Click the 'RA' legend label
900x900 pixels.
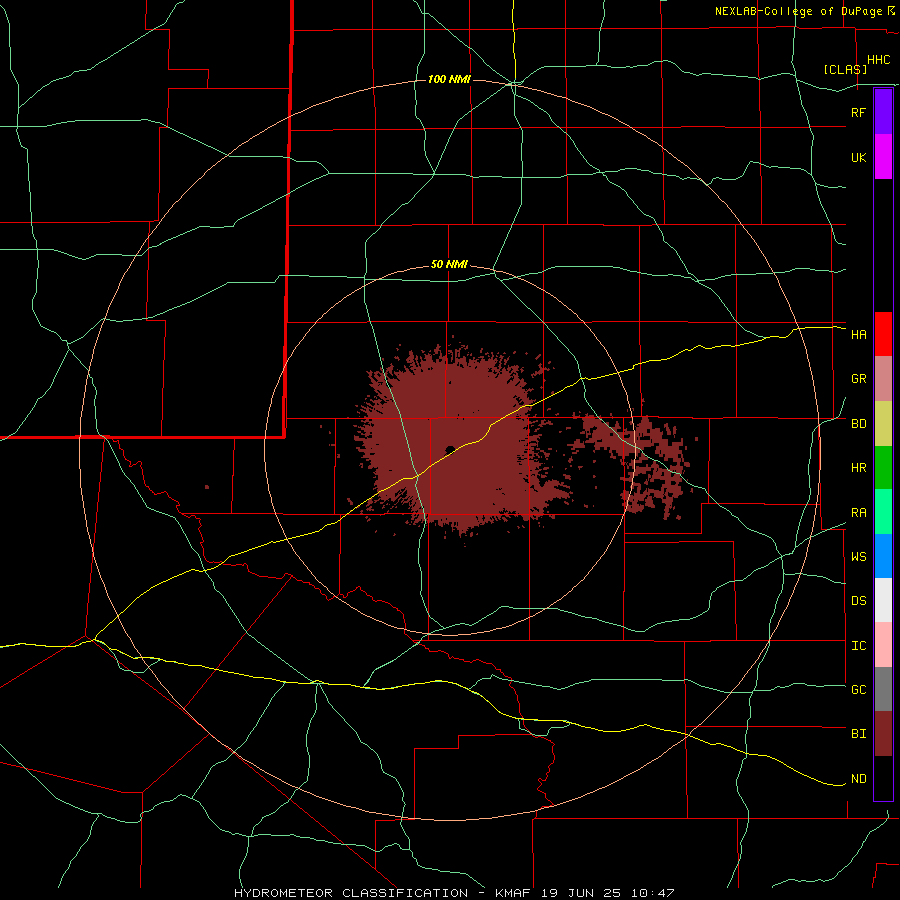pyautogui.click(x=858, y=513)
